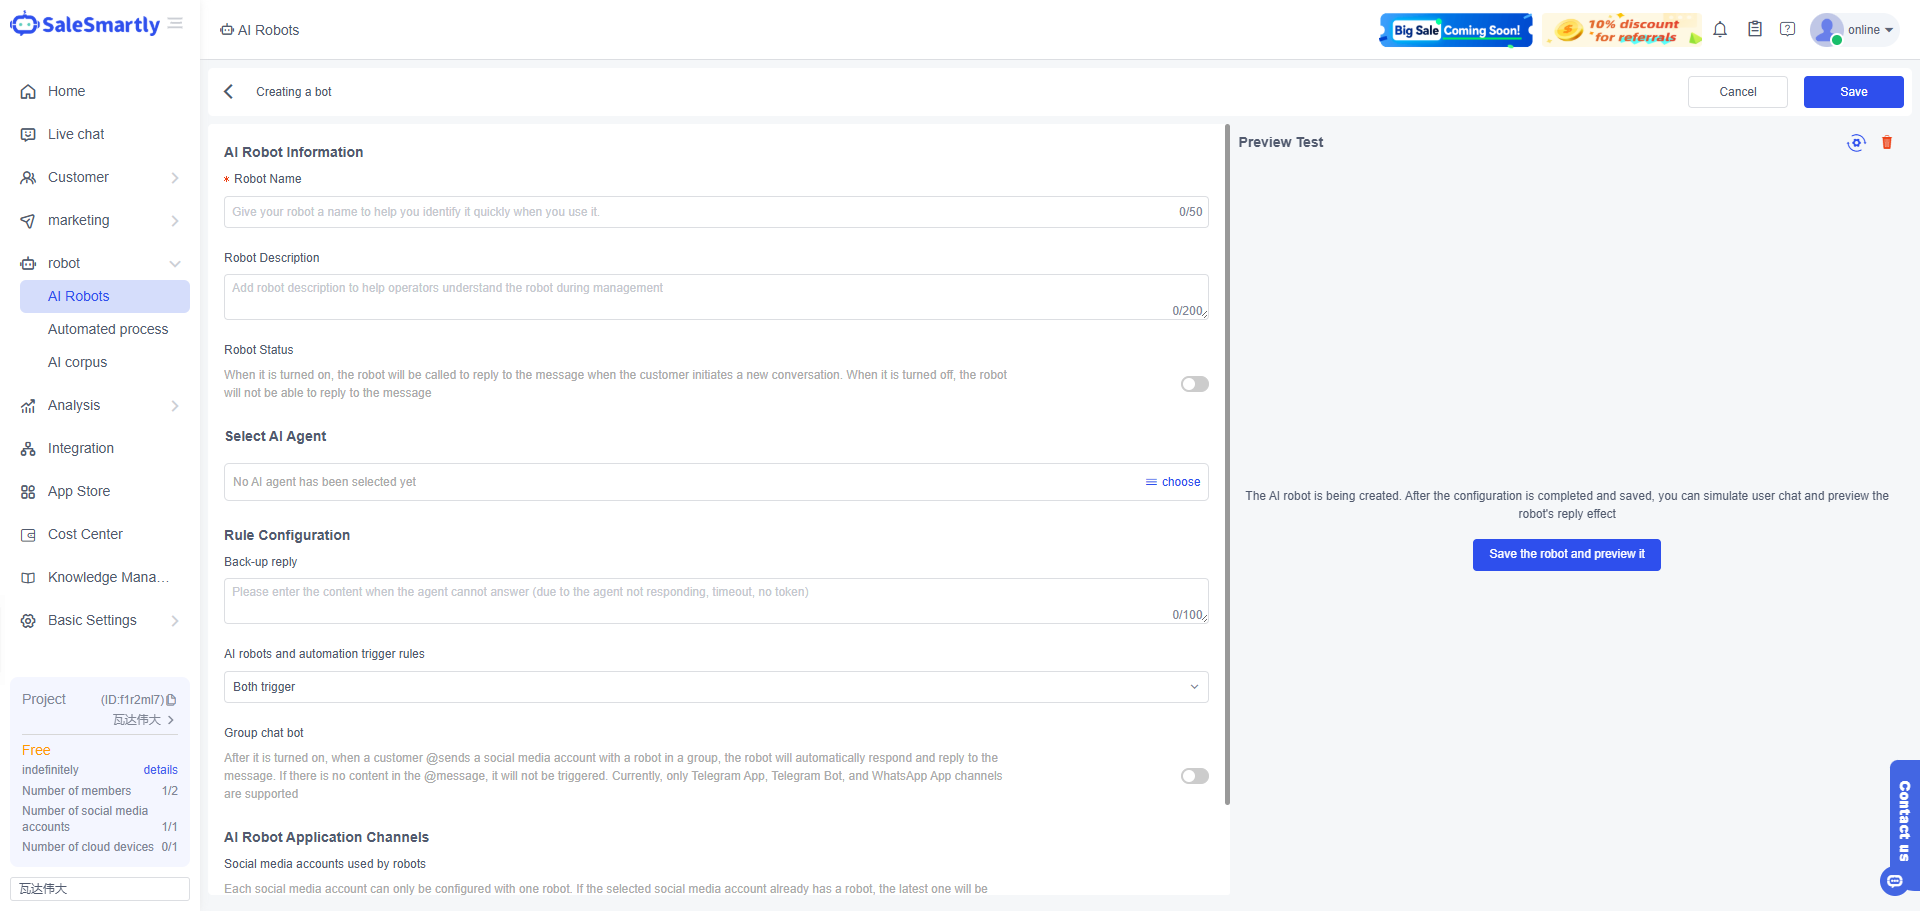The image size is (1920, 911).
Task: Open the clipboard tasks icon in header
Action: (x=1754, y=30)
